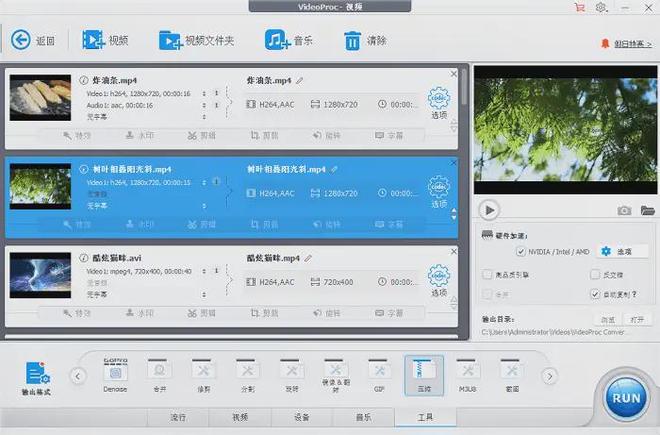Toggle the greyed-out merge checkbox
This screenshot has width=660, height=435.
coord(487,294)
